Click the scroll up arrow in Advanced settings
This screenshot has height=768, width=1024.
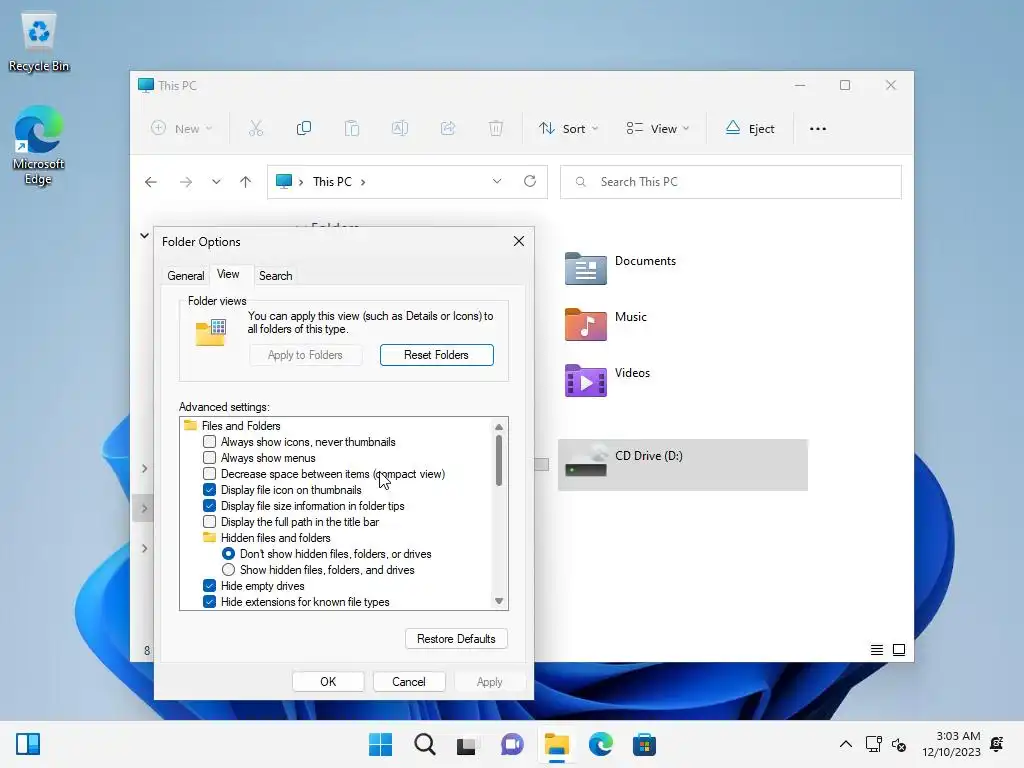[499, 427]
